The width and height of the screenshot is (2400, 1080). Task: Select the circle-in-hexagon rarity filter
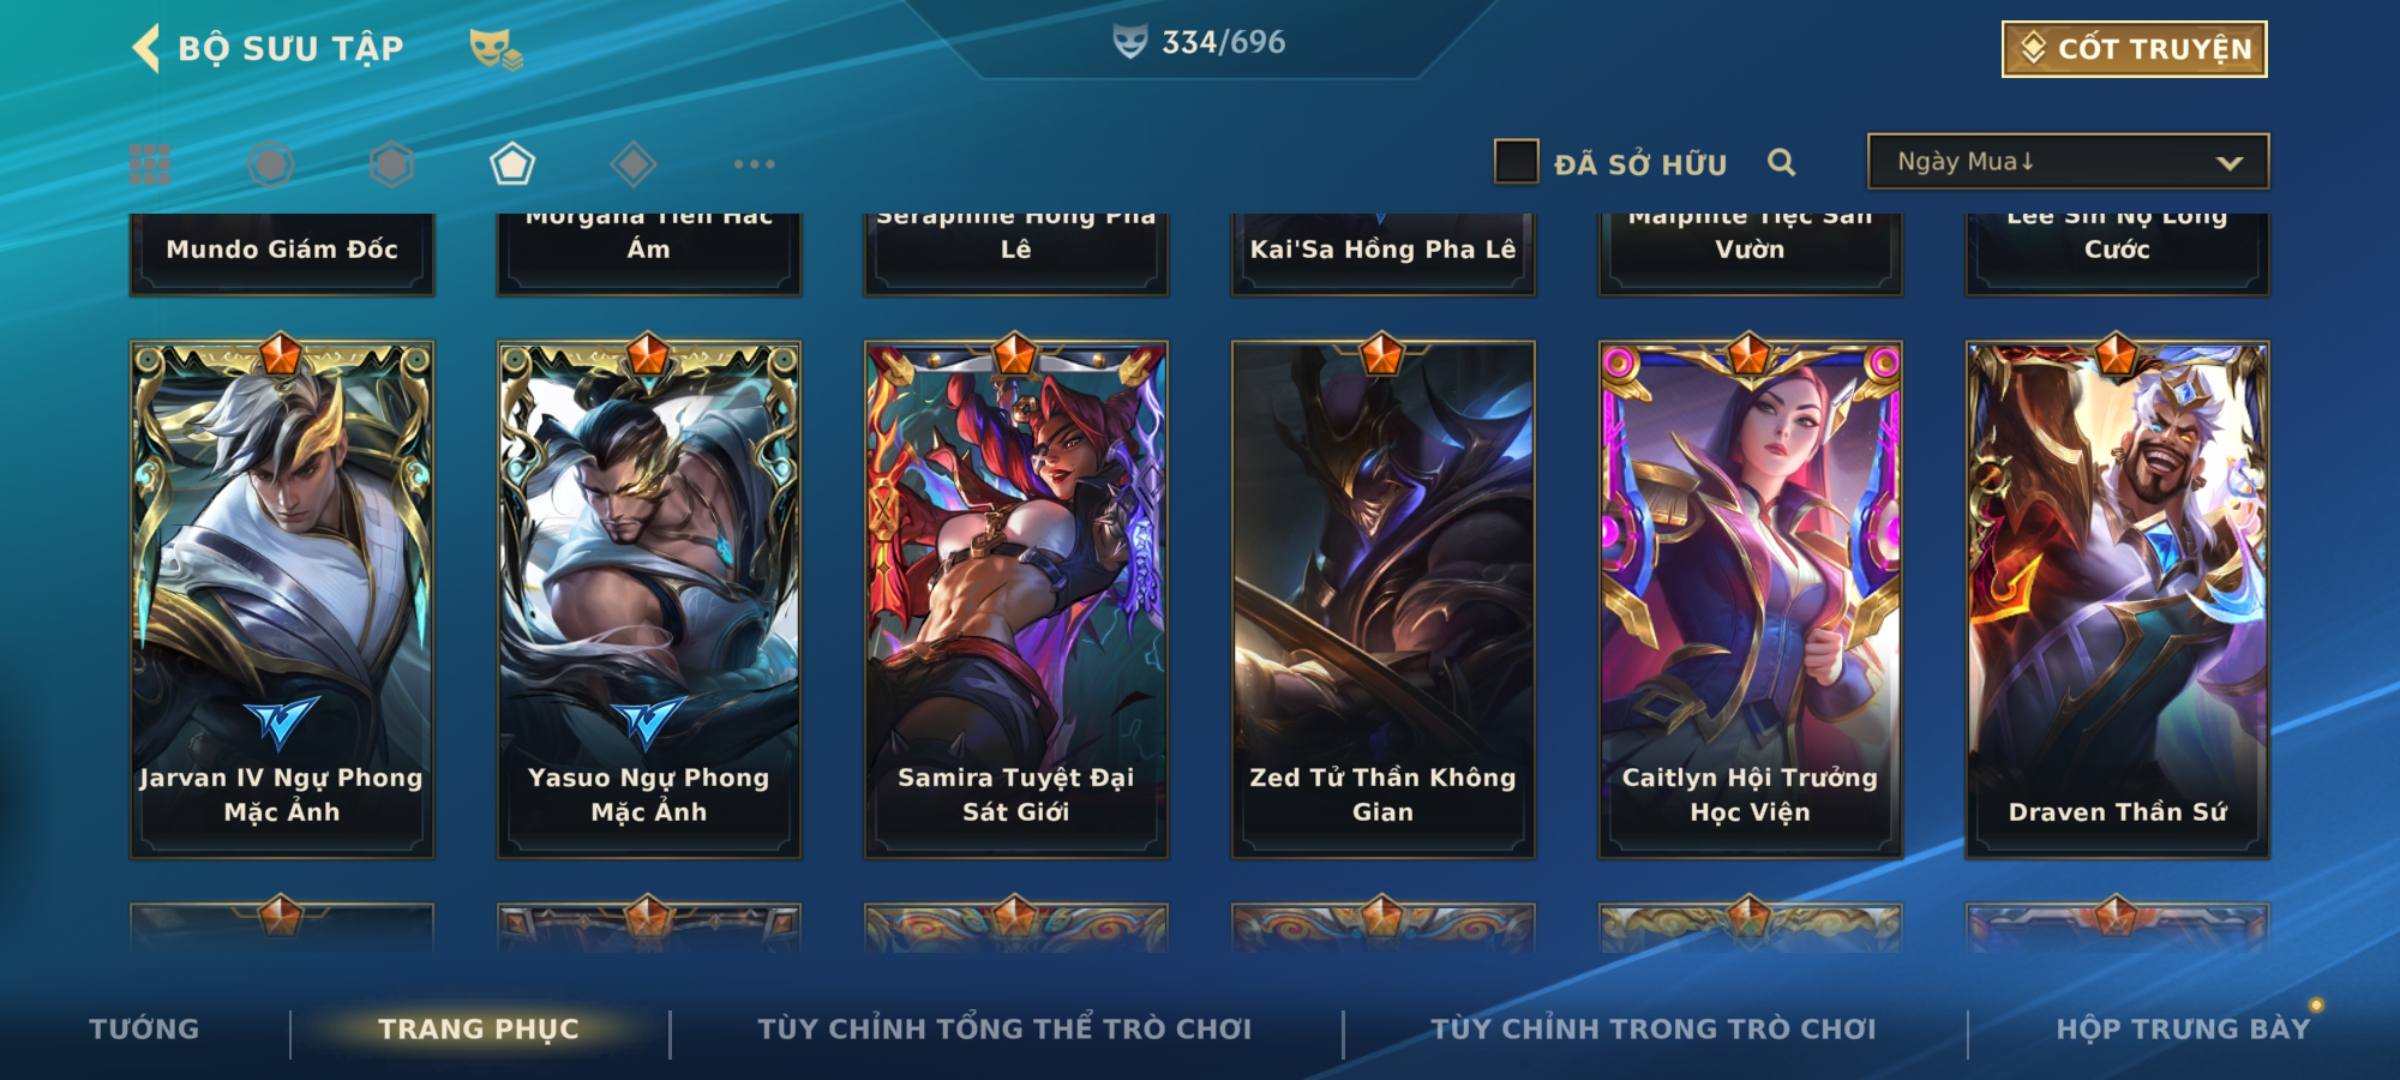coord(271,164)
